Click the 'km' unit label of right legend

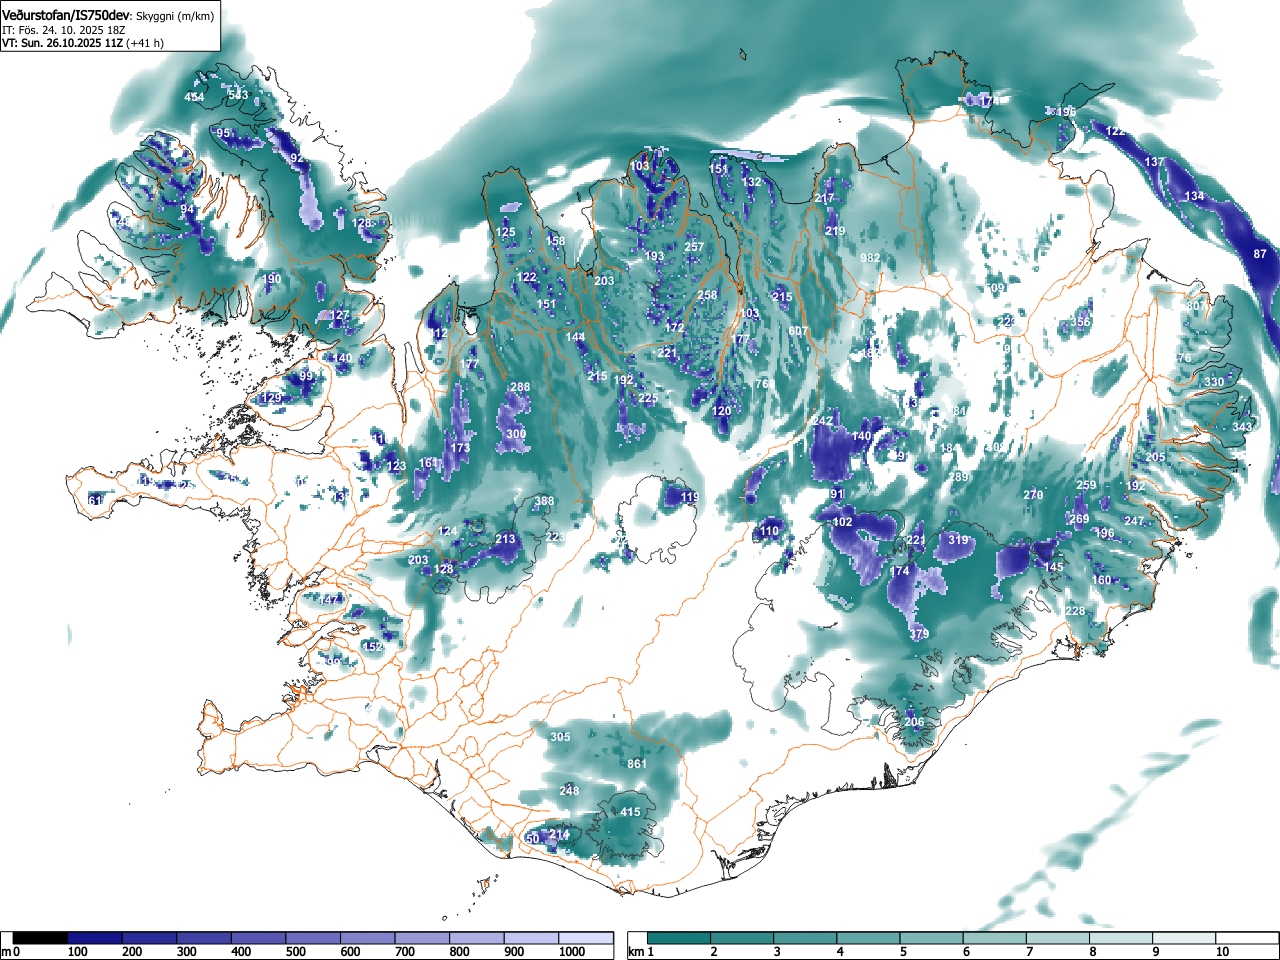pyautogui.click(x=635, y=952)
